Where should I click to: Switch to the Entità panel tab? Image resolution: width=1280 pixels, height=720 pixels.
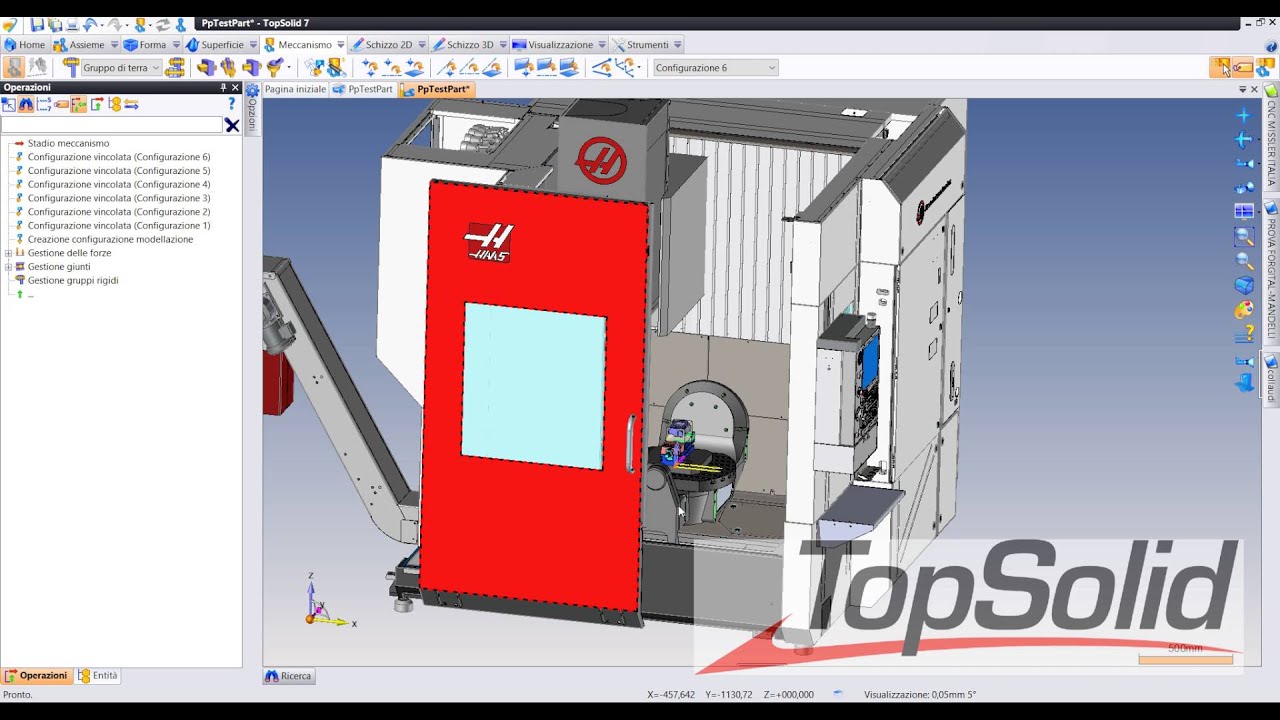(x=98, y=676)
